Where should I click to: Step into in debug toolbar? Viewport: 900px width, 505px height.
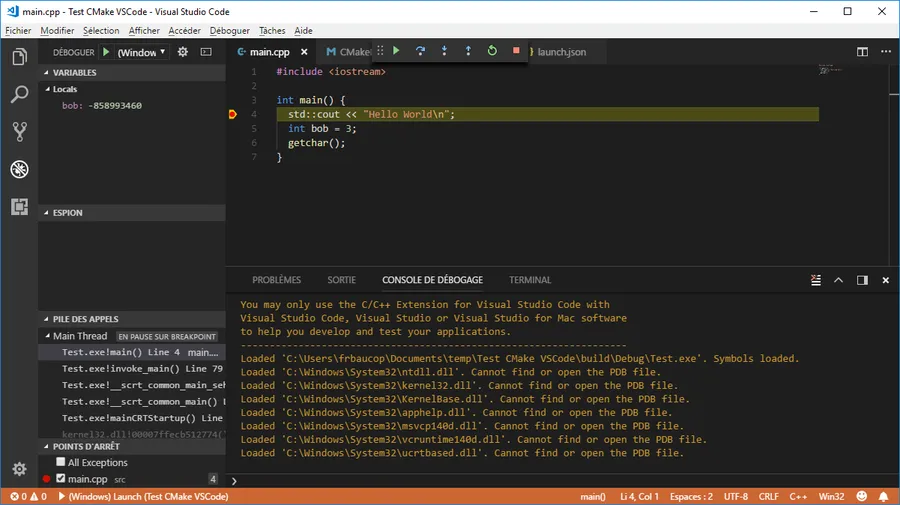pyautogui.click(x=444, y=50)
